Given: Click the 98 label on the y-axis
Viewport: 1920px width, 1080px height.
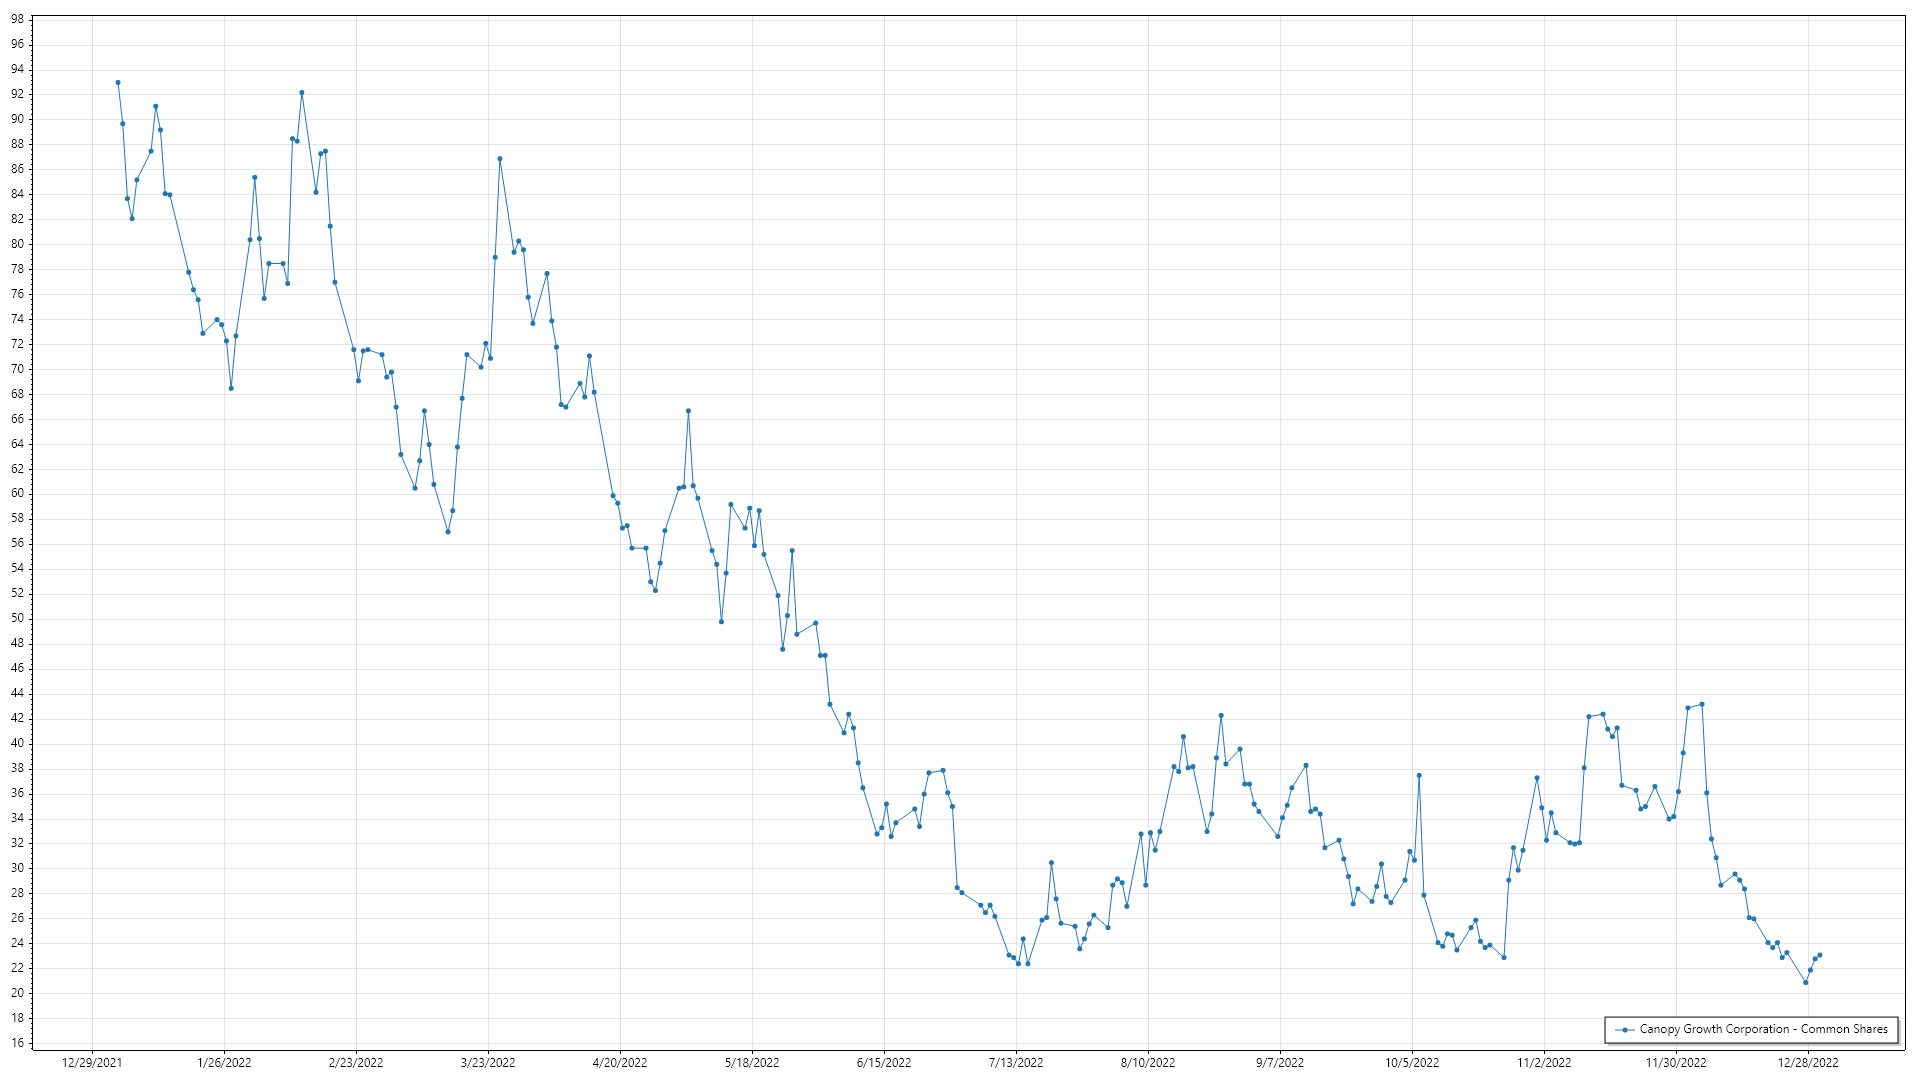Looking at the screenshot, I should [17, 20].
